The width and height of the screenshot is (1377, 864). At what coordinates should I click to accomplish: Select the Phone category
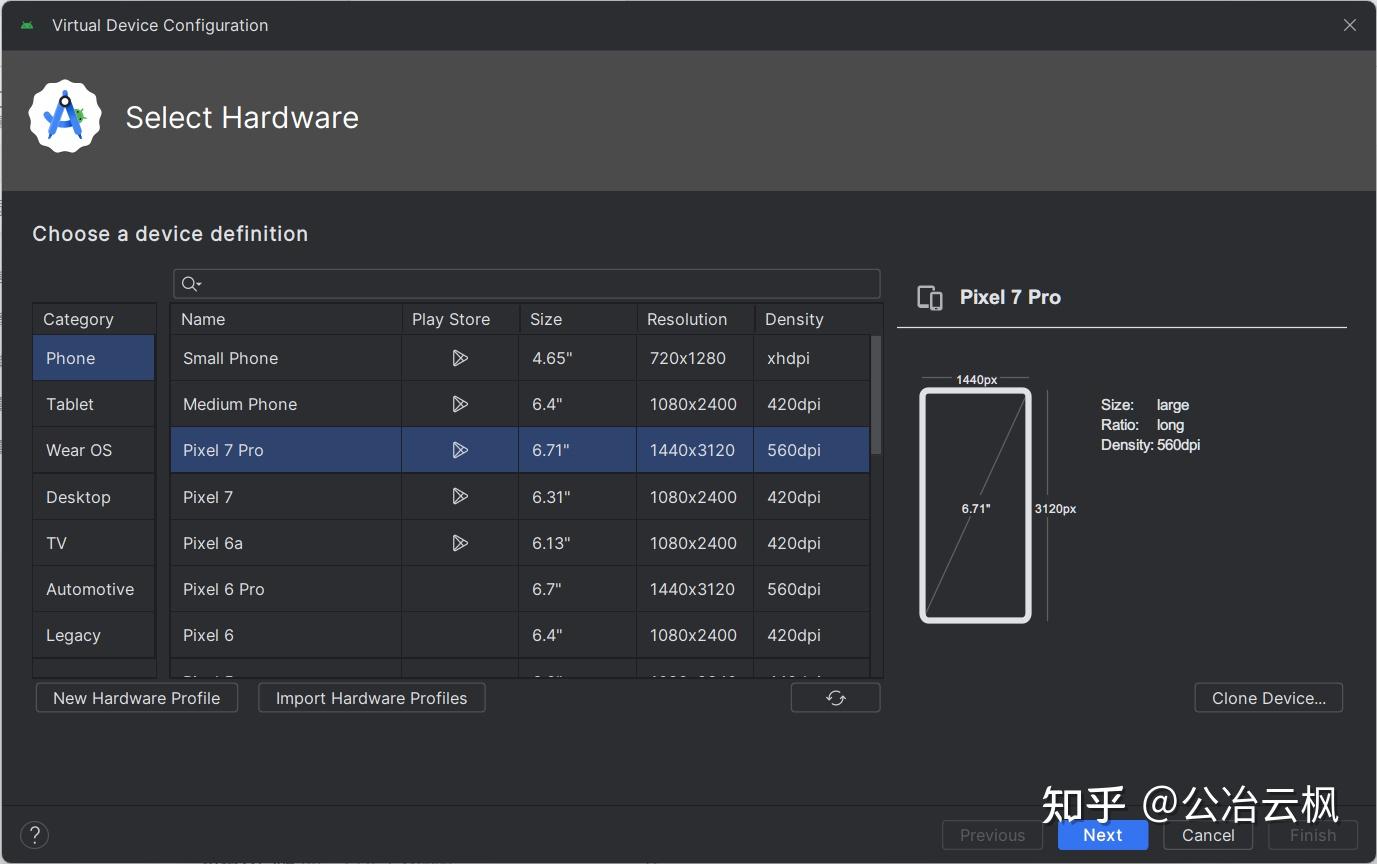(94, 358)
